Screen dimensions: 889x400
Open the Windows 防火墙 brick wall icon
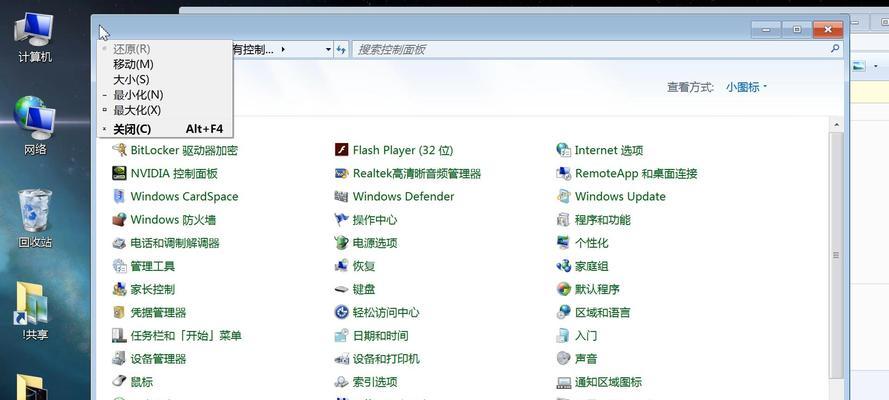(119, 220)
